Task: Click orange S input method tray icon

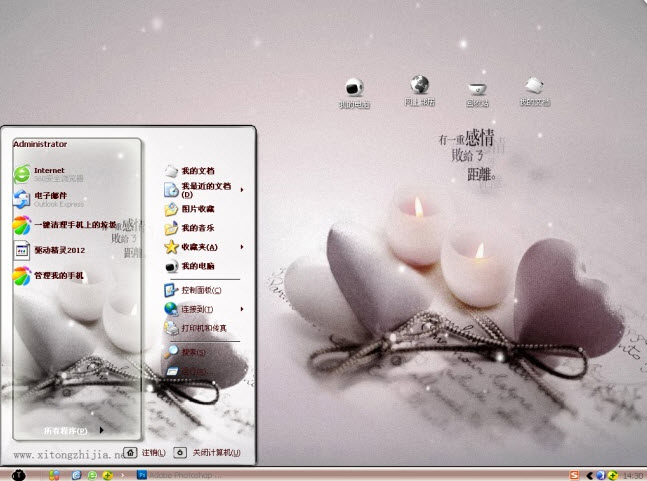Action: 574,475
